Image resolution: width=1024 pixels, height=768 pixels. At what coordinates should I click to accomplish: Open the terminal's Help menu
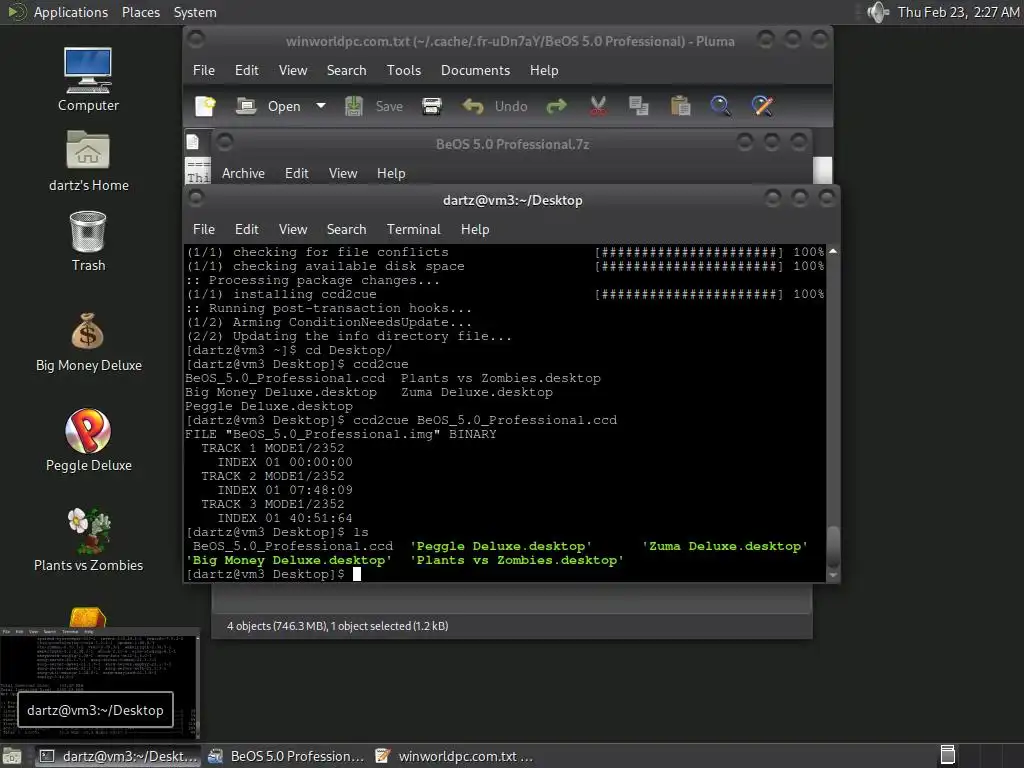475,229
